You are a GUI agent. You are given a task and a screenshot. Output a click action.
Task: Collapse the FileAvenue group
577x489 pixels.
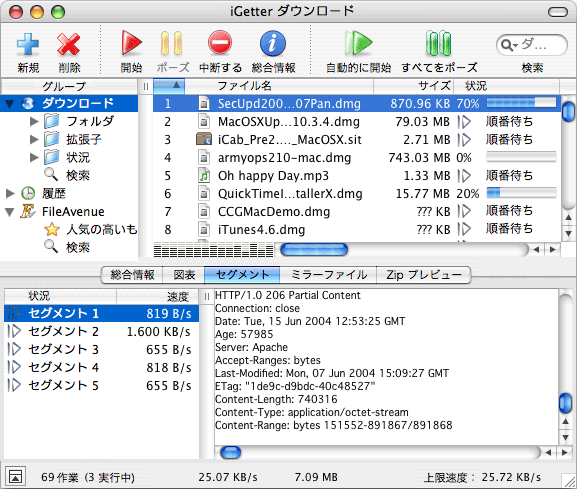point(10,212)
